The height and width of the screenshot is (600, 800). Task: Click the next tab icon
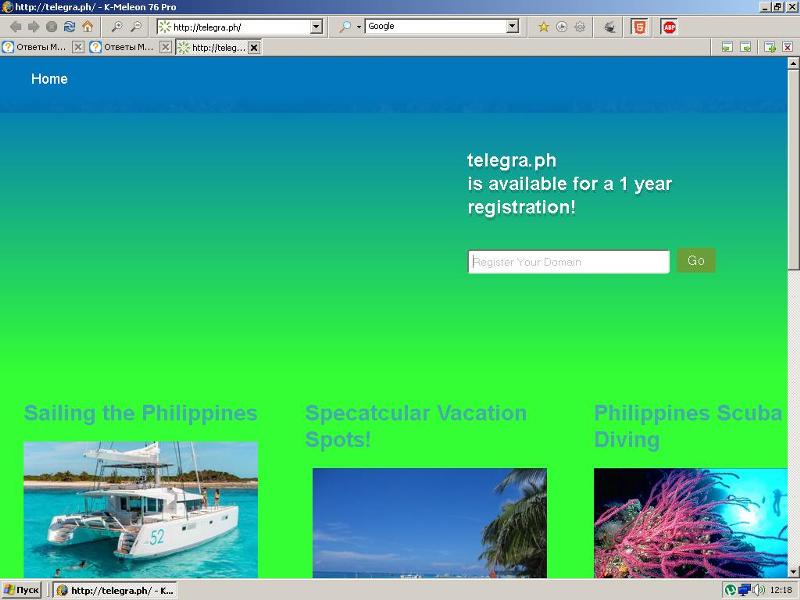point(746,47)
